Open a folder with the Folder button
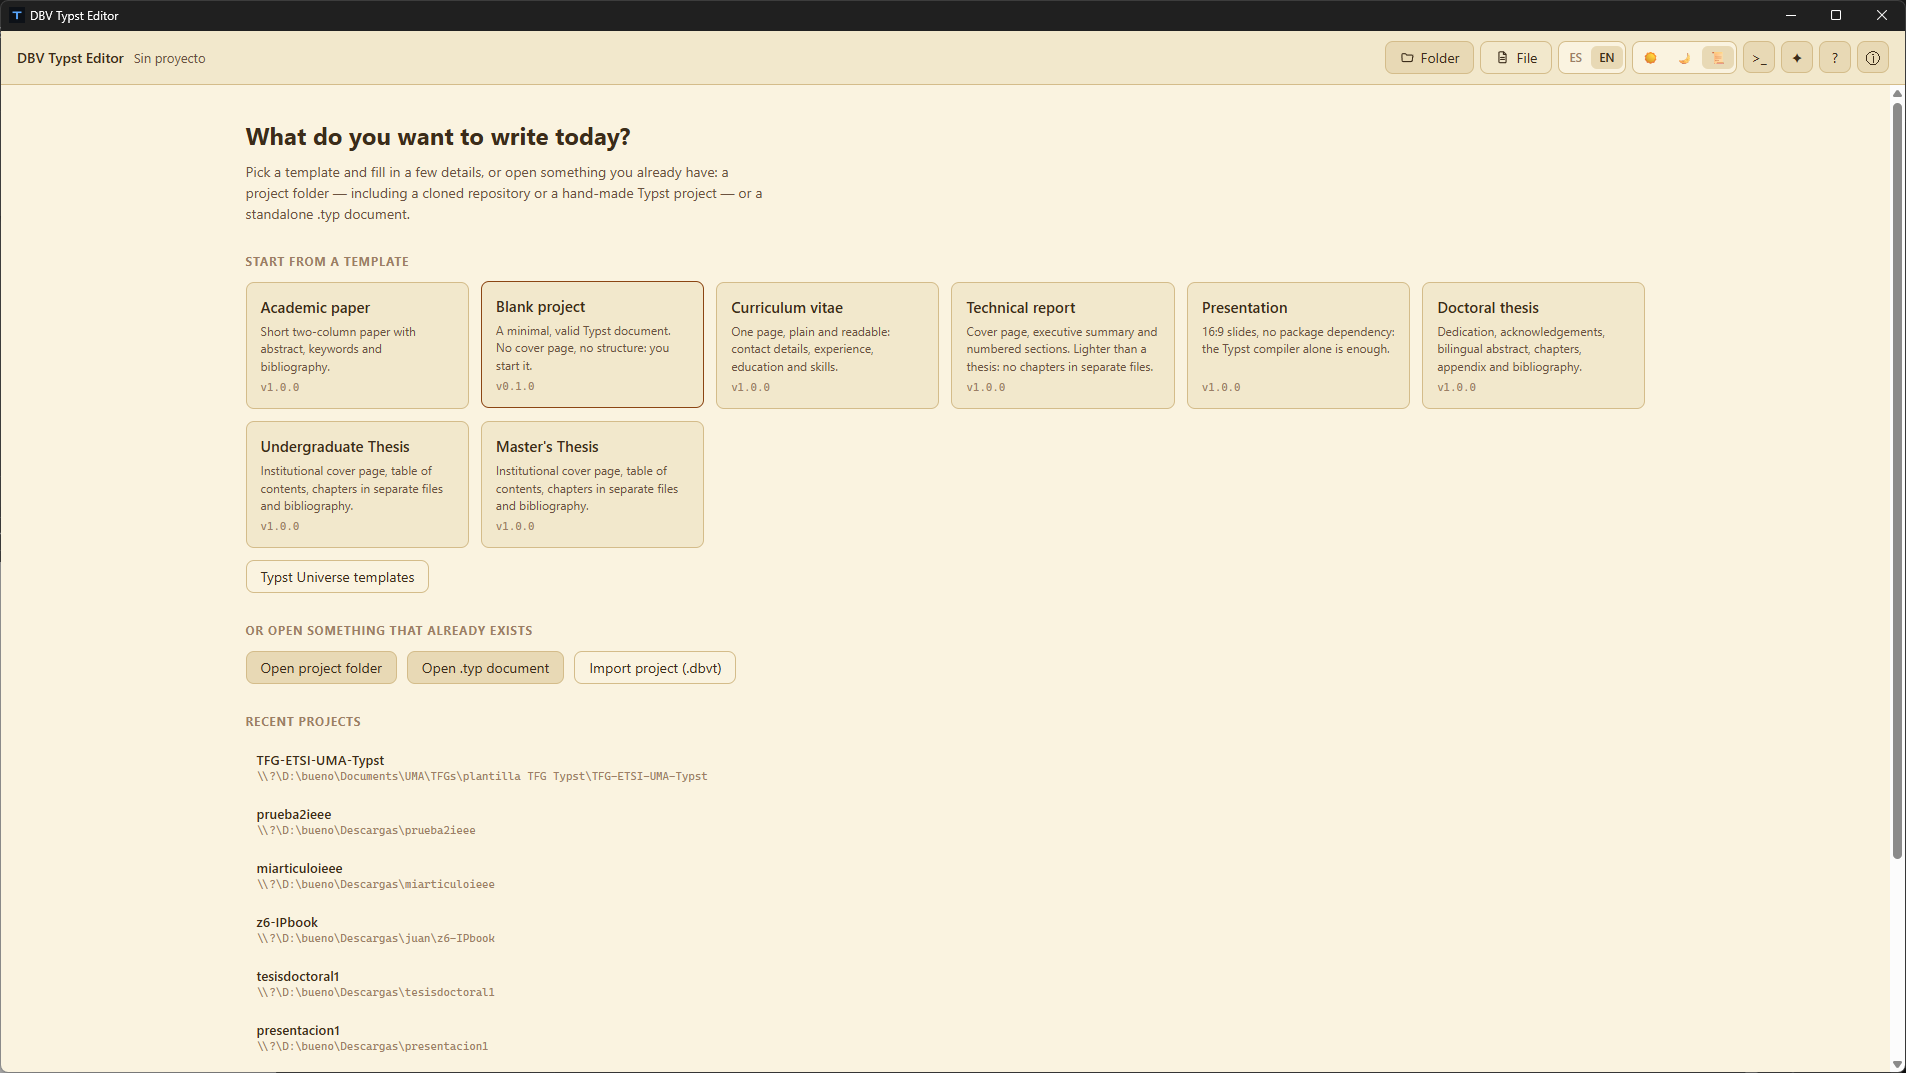The width and height of the screenshot is (1906, 1073). pyautogui.click(x=1429, y=58)
